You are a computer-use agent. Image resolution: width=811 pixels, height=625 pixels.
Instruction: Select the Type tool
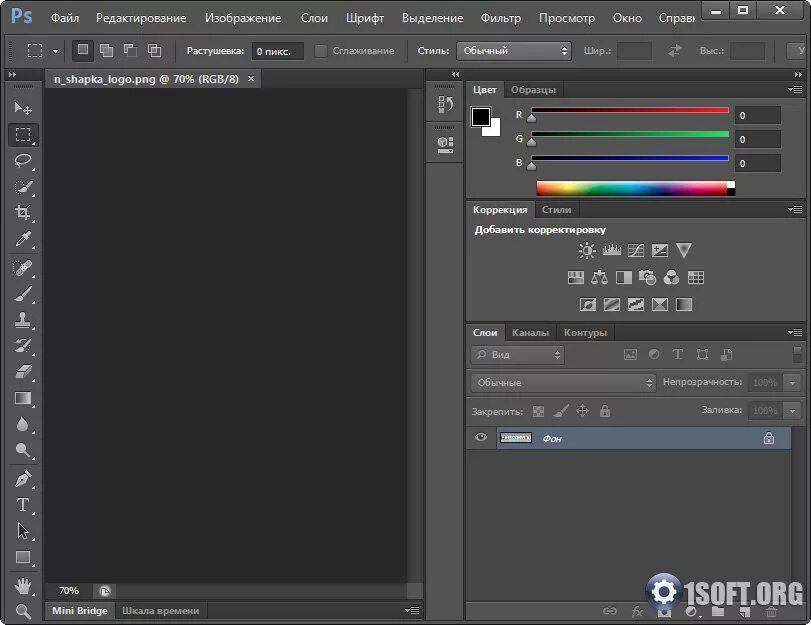tap(23, 505)
